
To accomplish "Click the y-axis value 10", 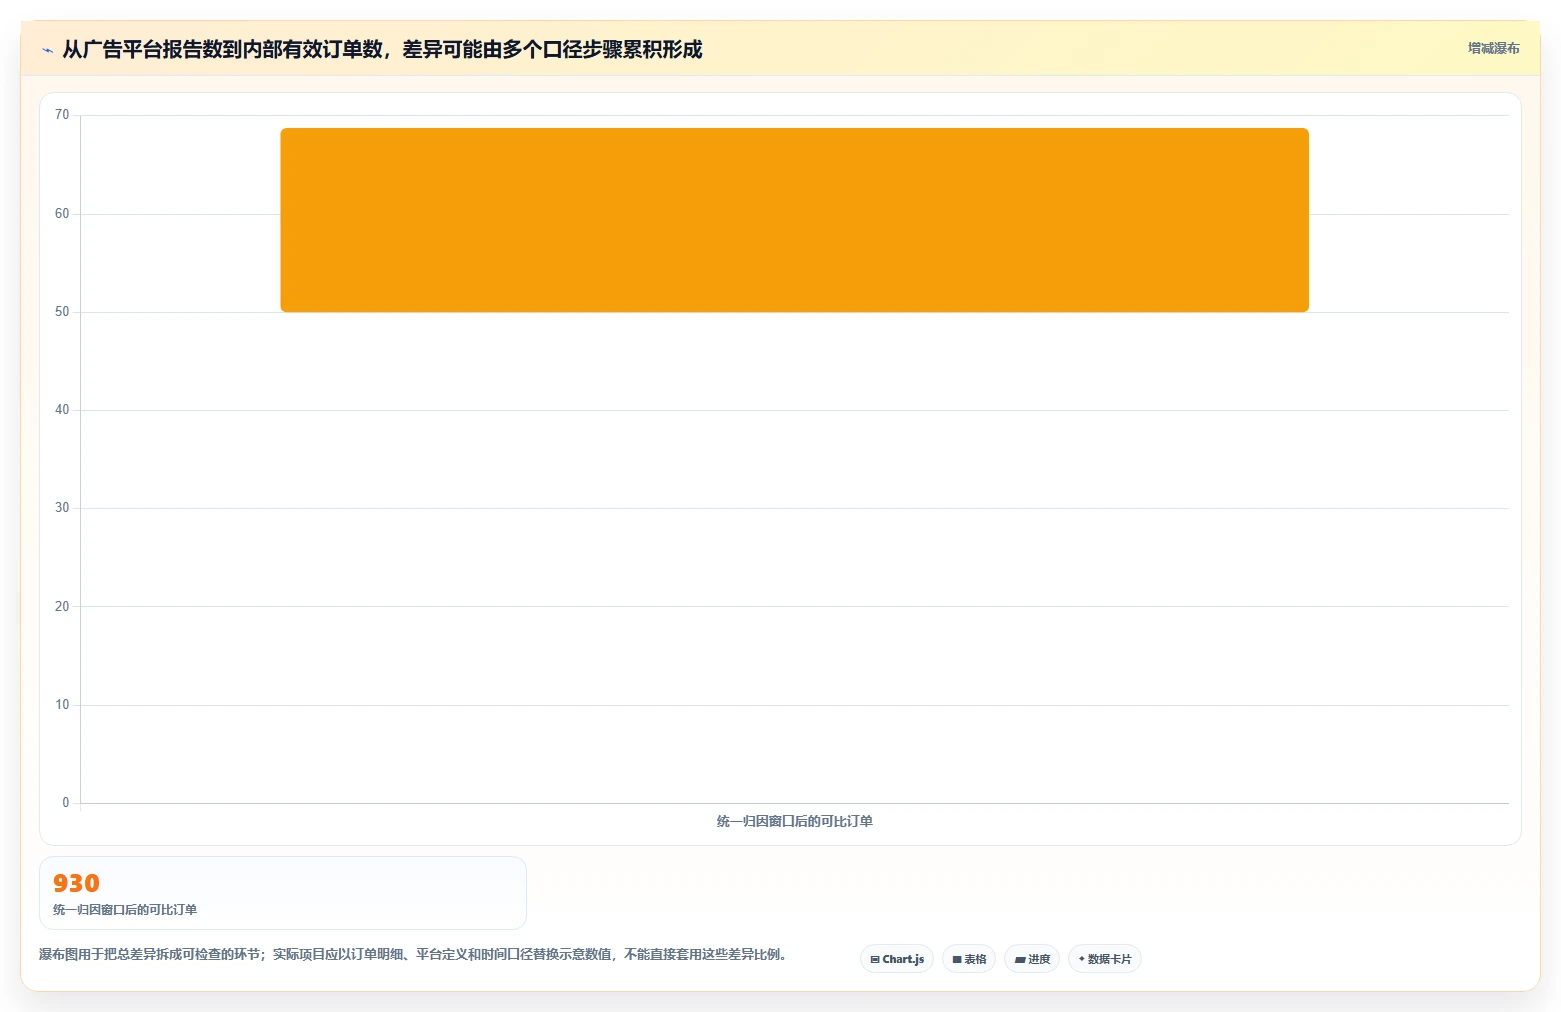I will (x=62, y=705).
